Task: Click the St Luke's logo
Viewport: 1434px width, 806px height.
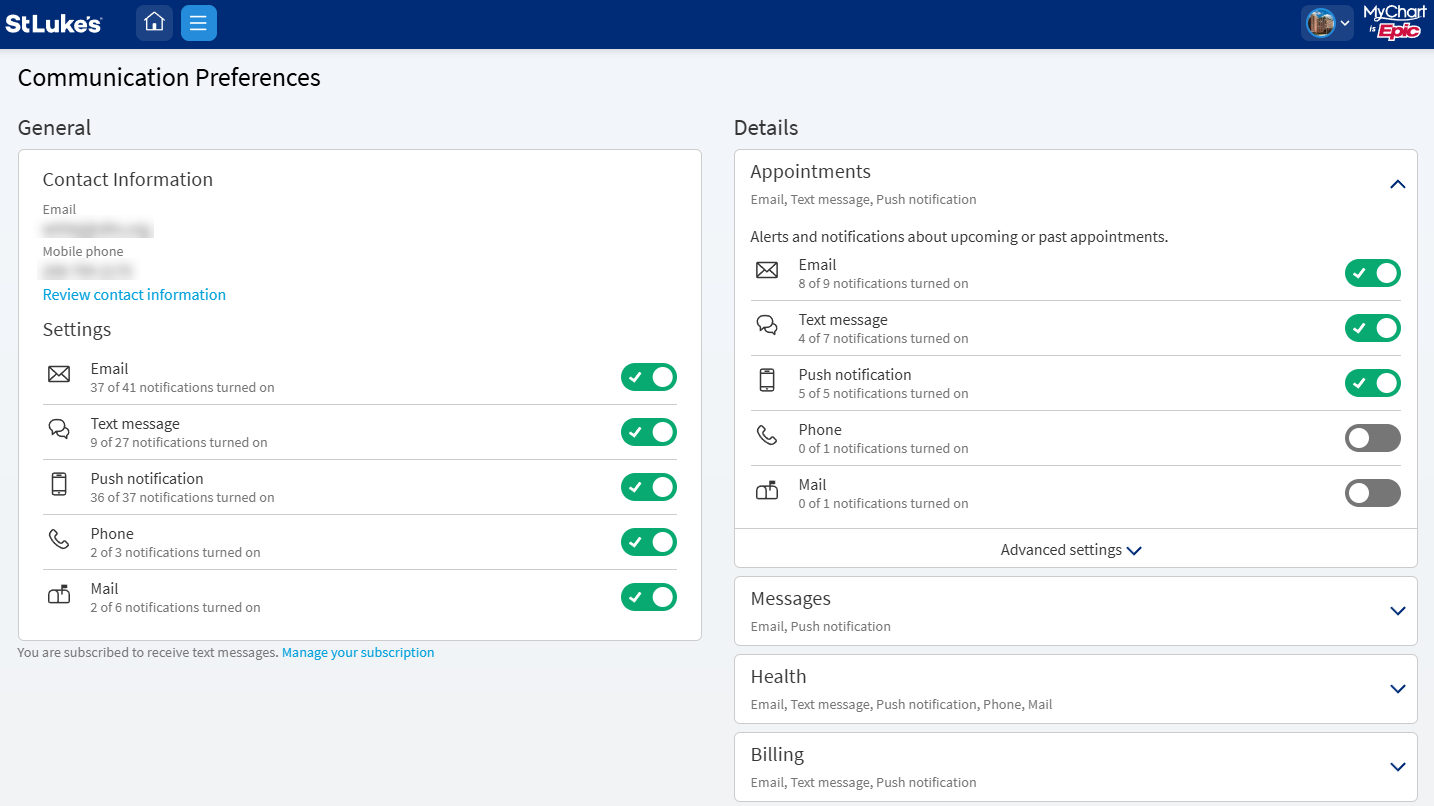Action: (54, 23)
